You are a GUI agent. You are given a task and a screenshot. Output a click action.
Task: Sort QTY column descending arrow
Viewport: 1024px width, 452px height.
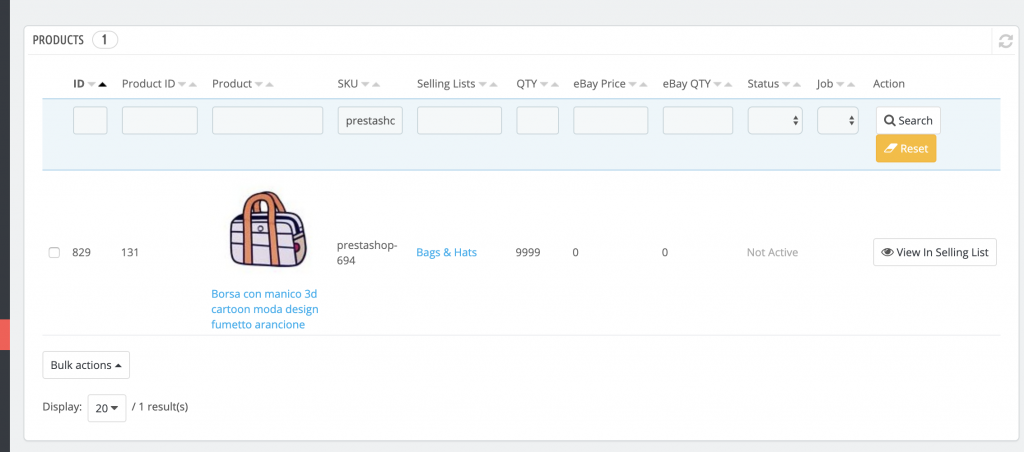click(x=545, y=84)
